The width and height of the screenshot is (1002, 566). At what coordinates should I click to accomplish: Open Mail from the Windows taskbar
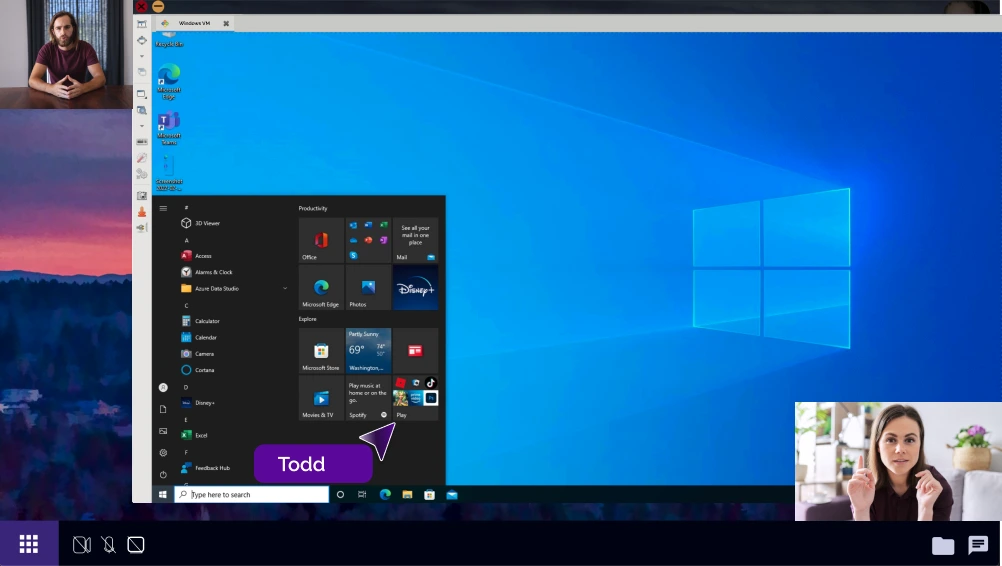(452, 494)
